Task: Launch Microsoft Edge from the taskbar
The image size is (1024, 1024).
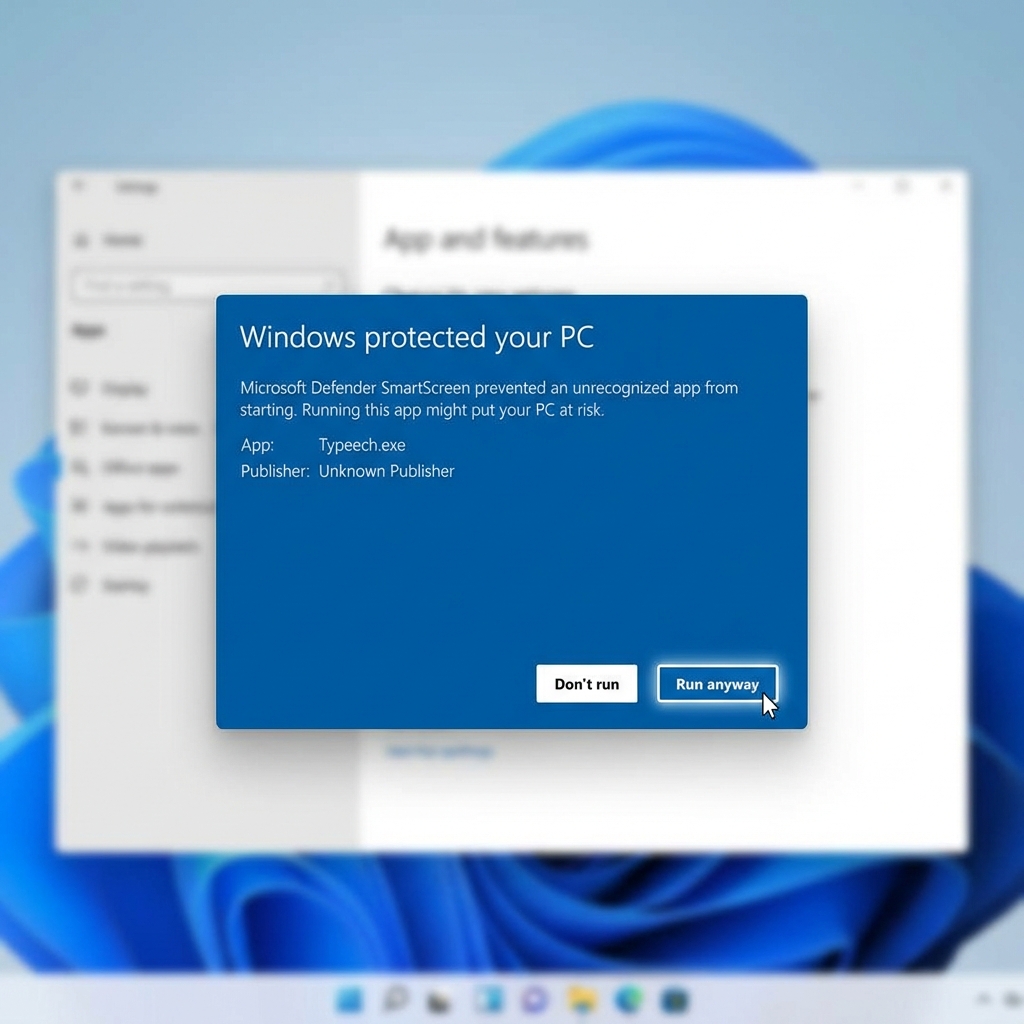Action: click(628, 999)
